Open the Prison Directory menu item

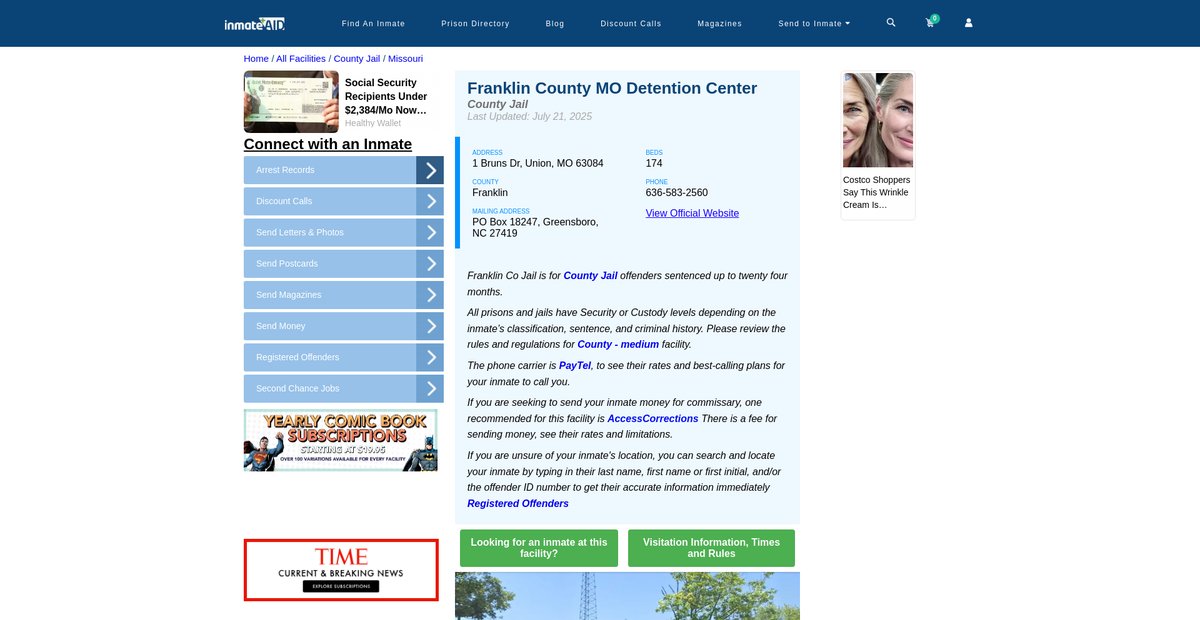point(475,23)
